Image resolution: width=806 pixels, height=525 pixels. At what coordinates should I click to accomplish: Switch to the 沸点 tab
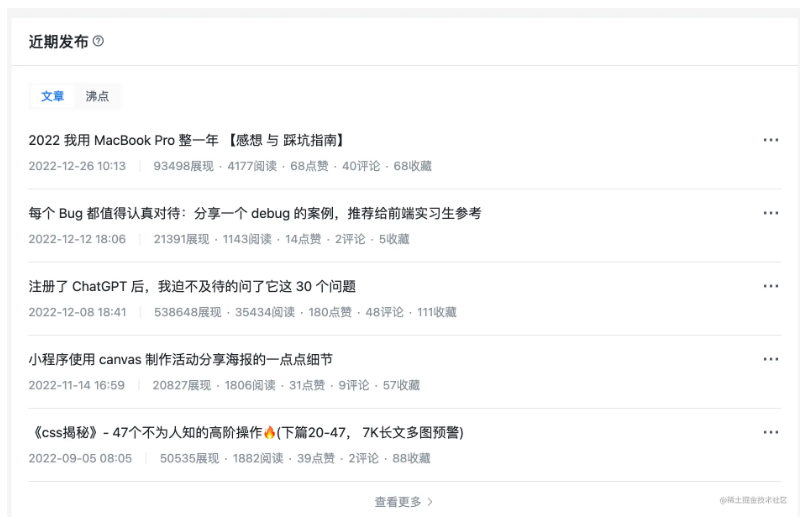[x=97, y=96]
